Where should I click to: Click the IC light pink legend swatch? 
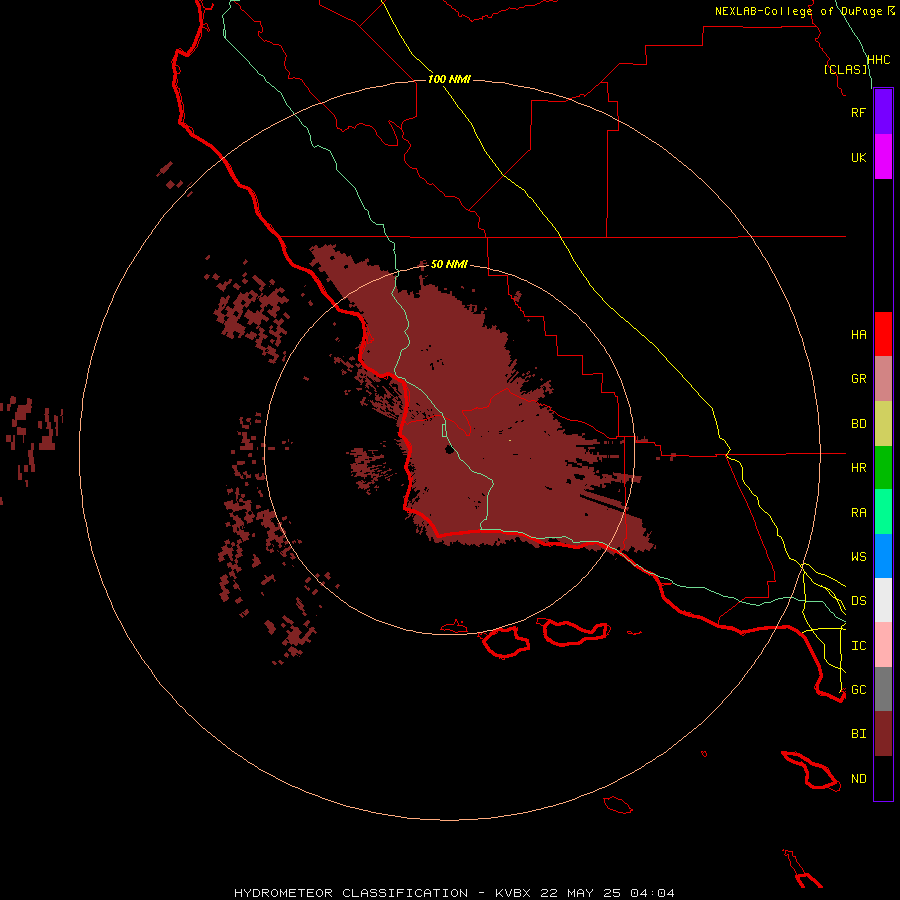[x=883, y=645]
